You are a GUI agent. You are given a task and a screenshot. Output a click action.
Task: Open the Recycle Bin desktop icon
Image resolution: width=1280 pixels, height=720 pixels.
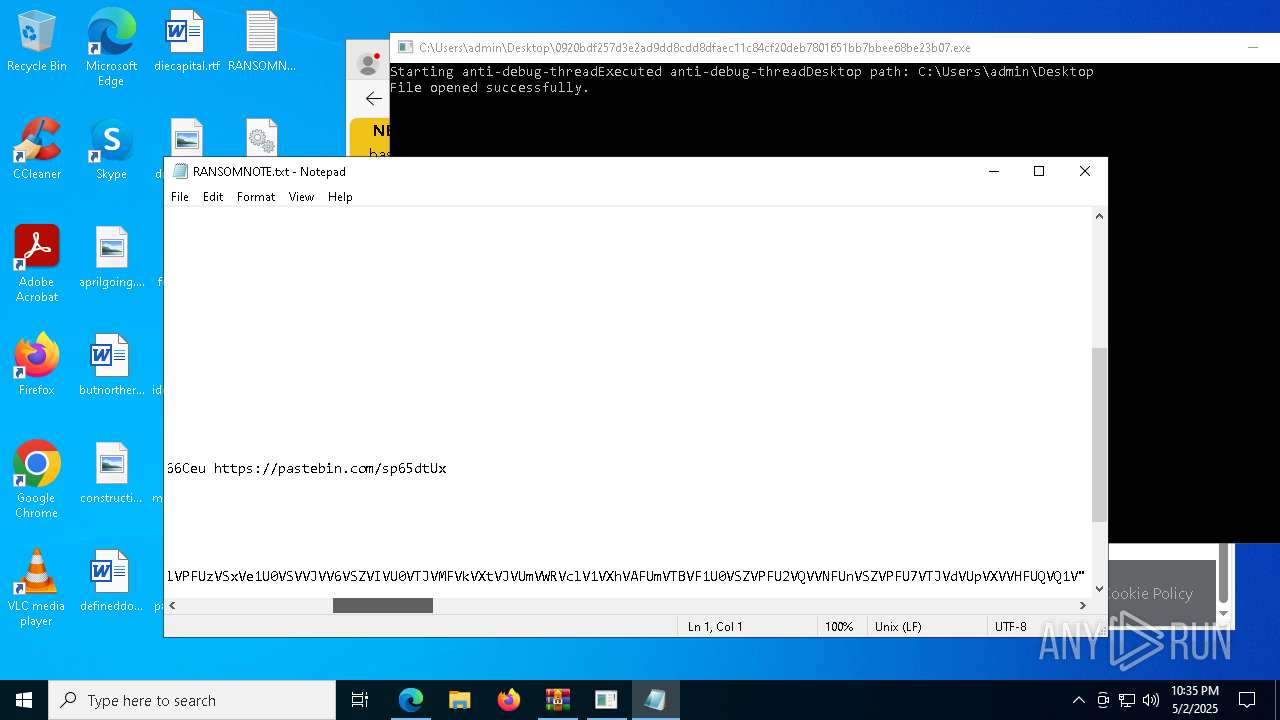(37, 41)
